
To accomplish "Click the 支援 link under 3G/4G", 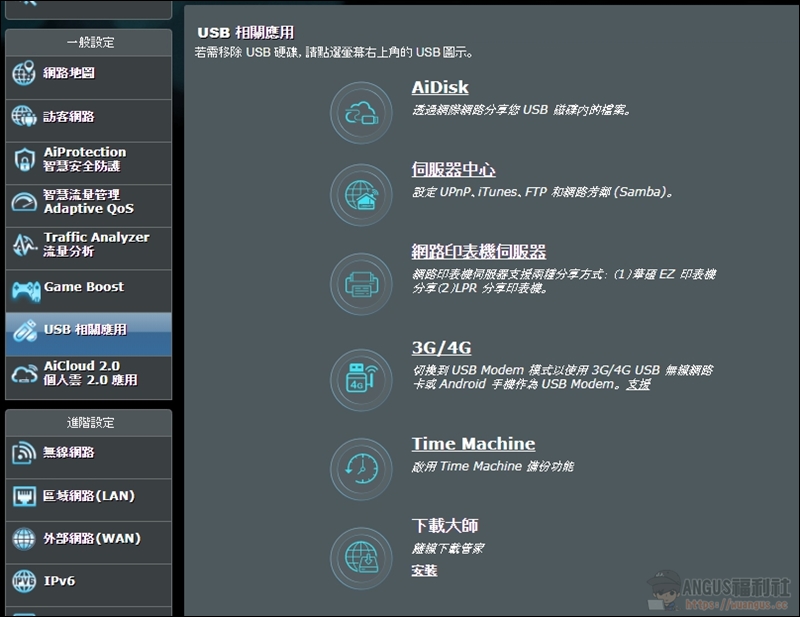I will (x=638, y=385).
